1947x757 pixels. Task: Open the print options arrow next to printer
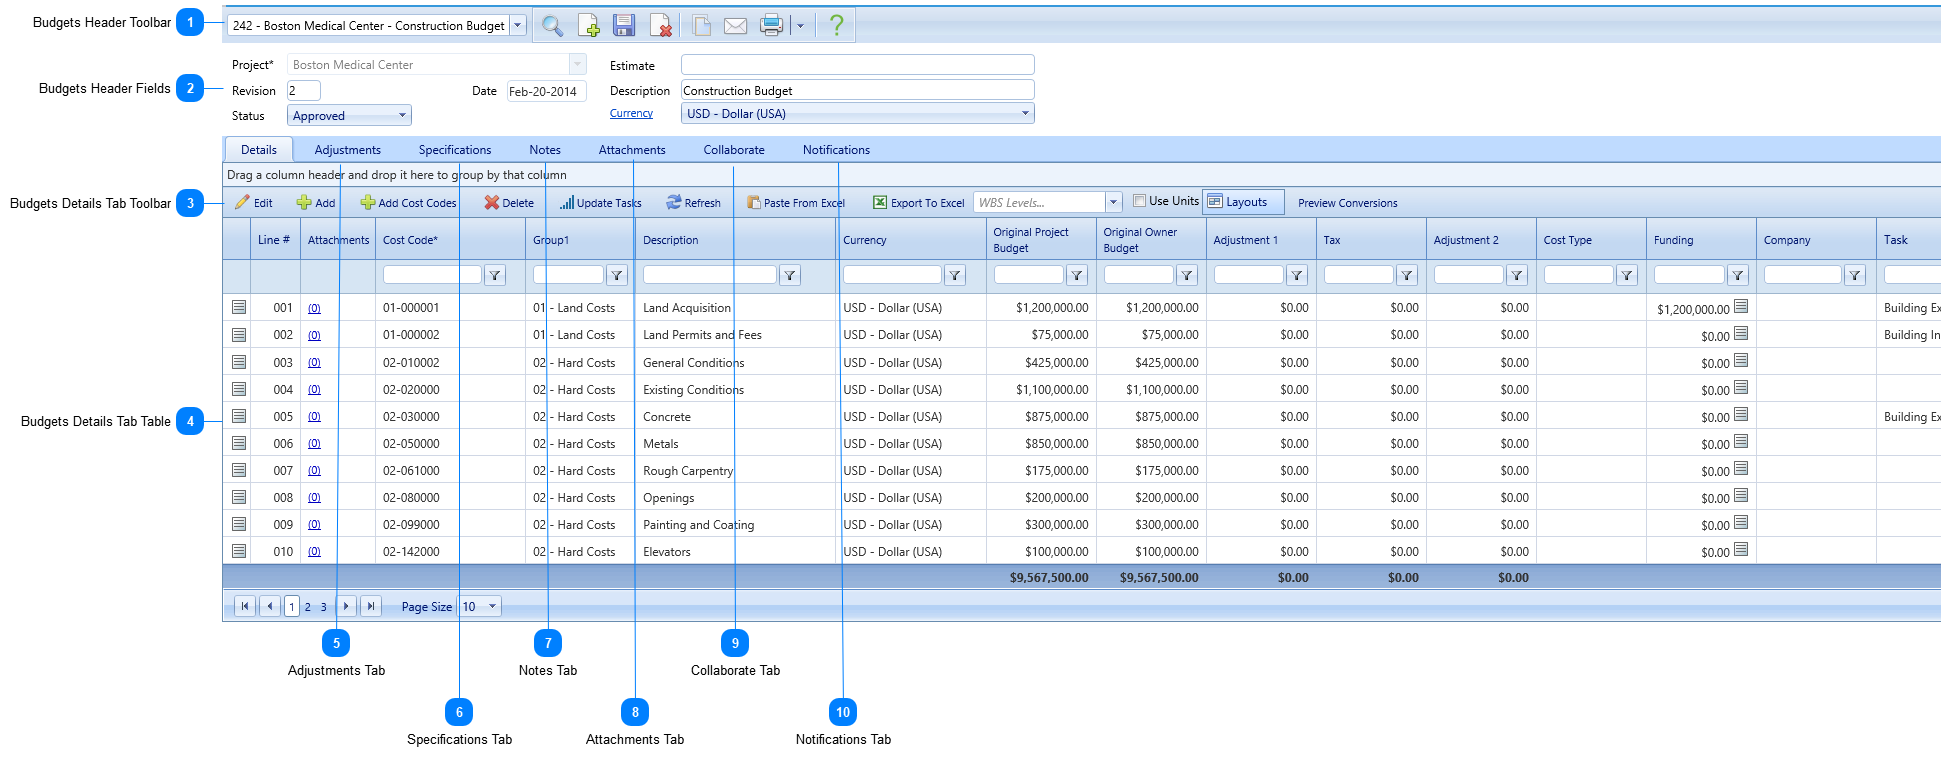(x=800, y=26)
